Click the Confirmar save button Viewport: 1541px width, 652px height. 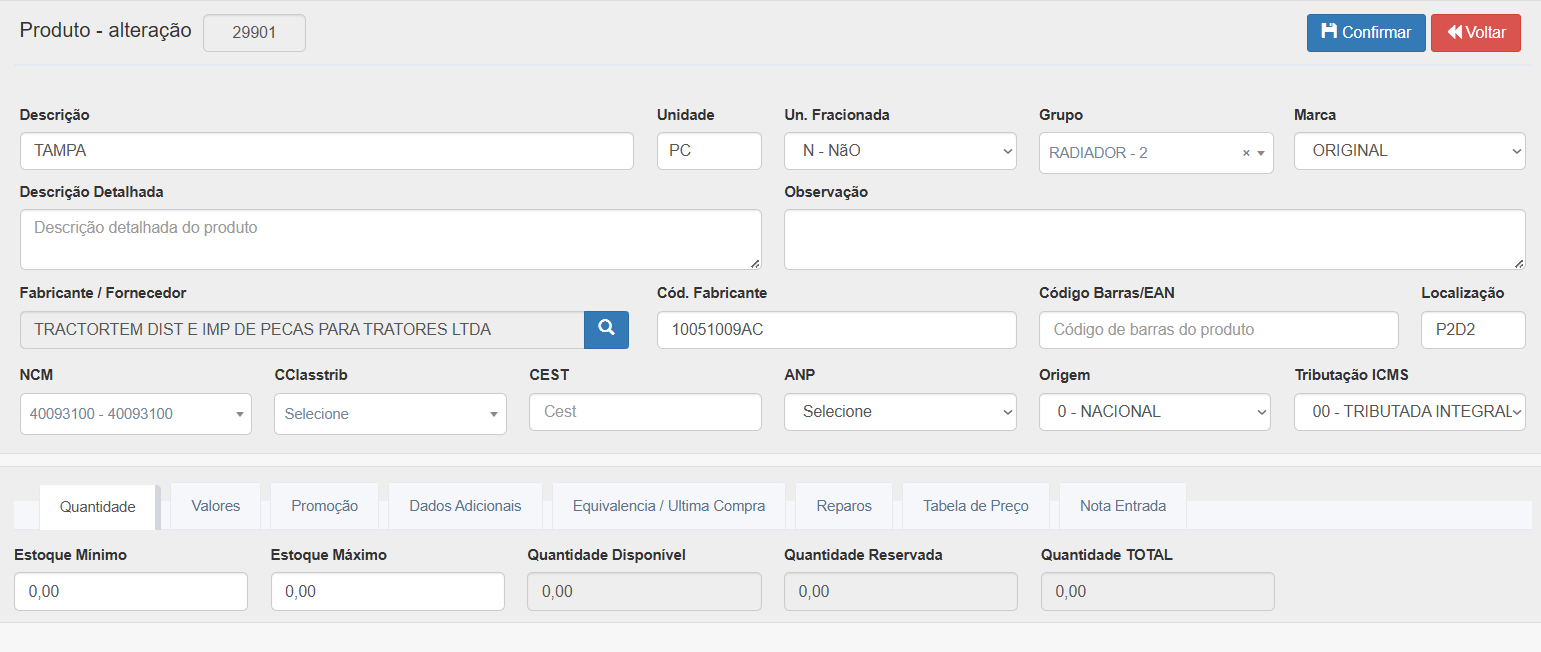point(1366,32)
